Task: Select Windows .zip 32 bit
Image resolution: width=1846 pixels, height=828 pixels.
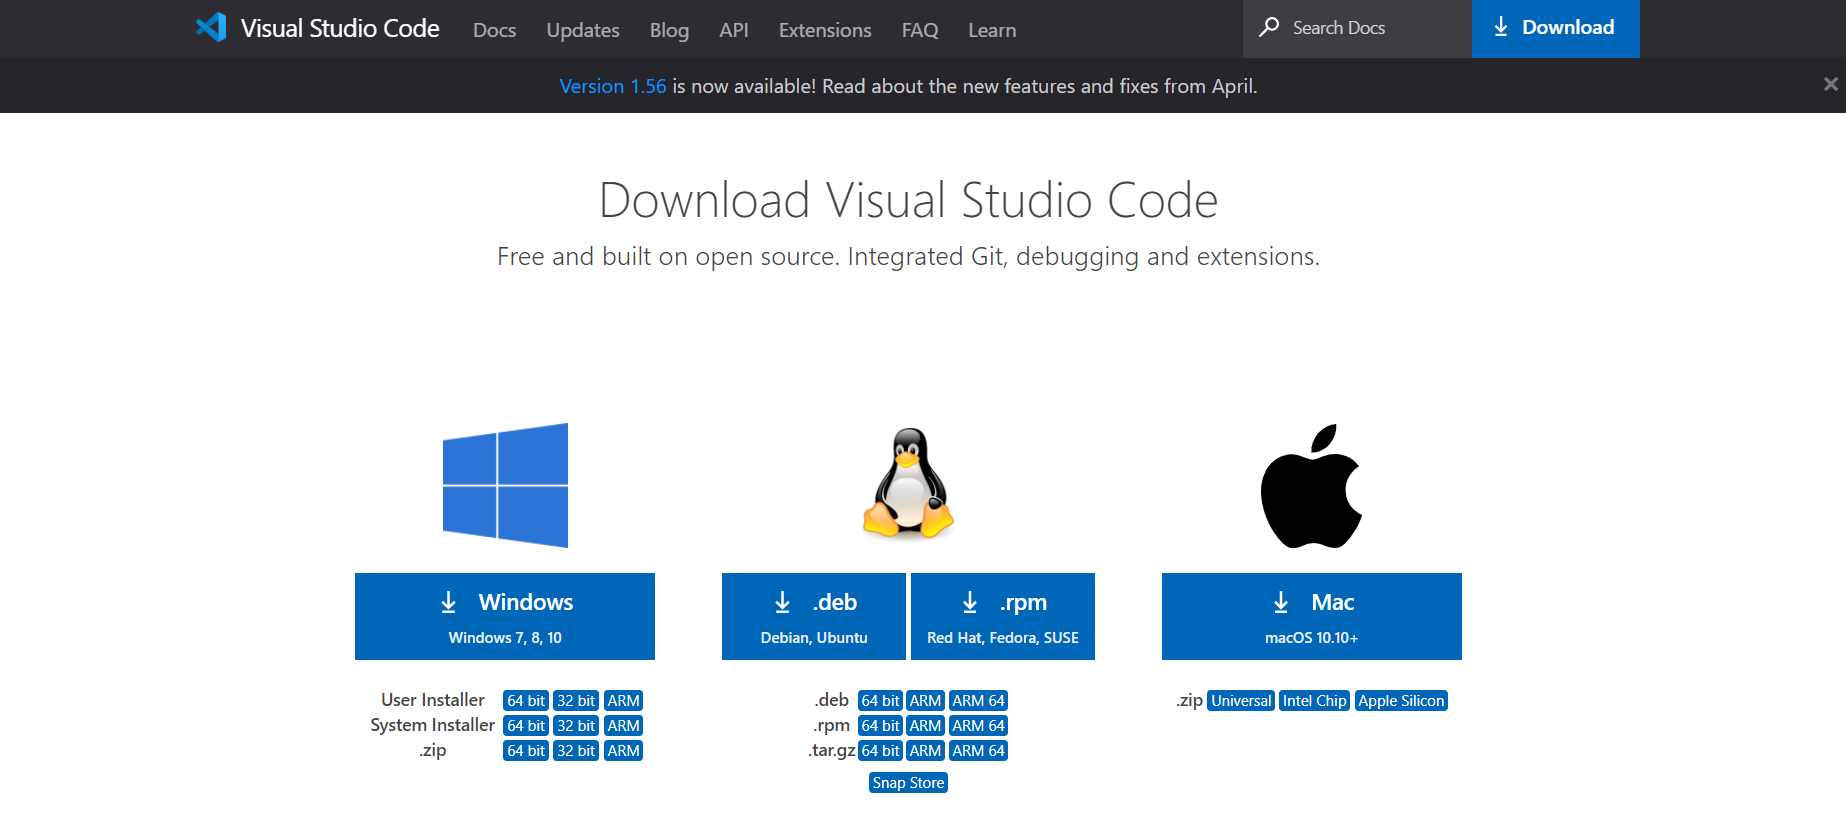Action: pos(576,751)
